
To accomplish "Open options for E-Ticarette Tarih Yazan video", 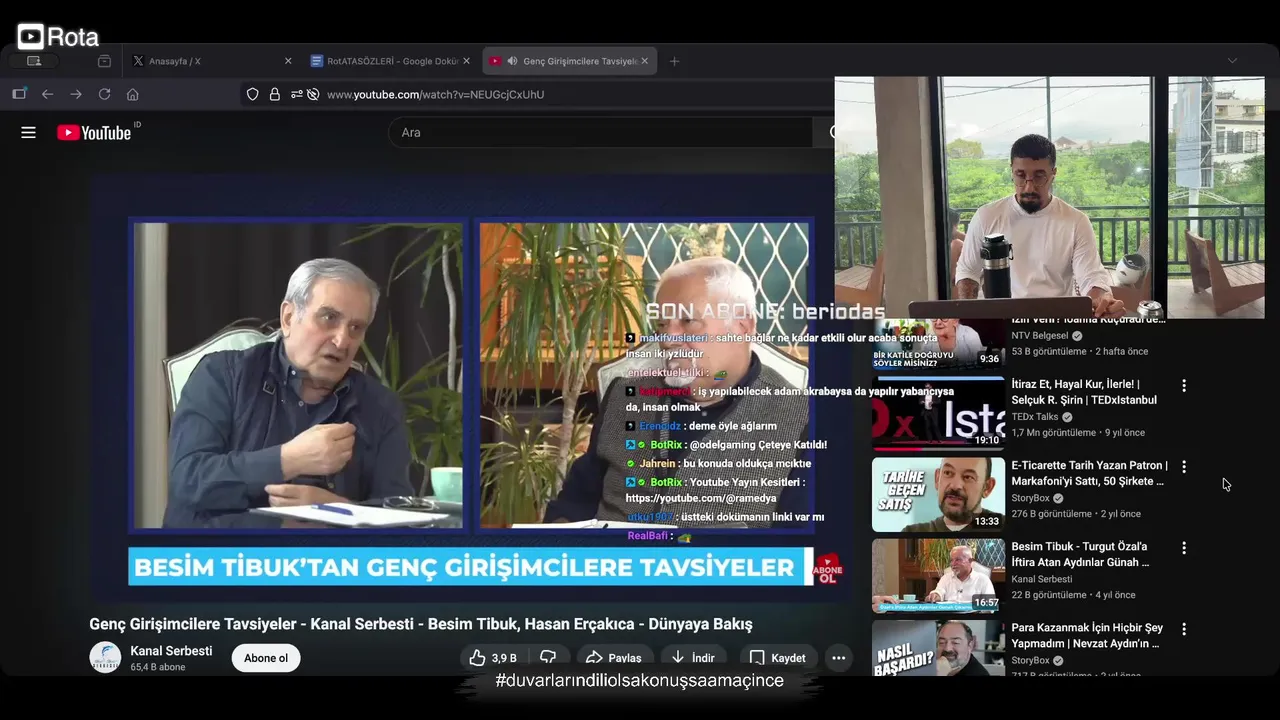I will tap(1184, 467).
